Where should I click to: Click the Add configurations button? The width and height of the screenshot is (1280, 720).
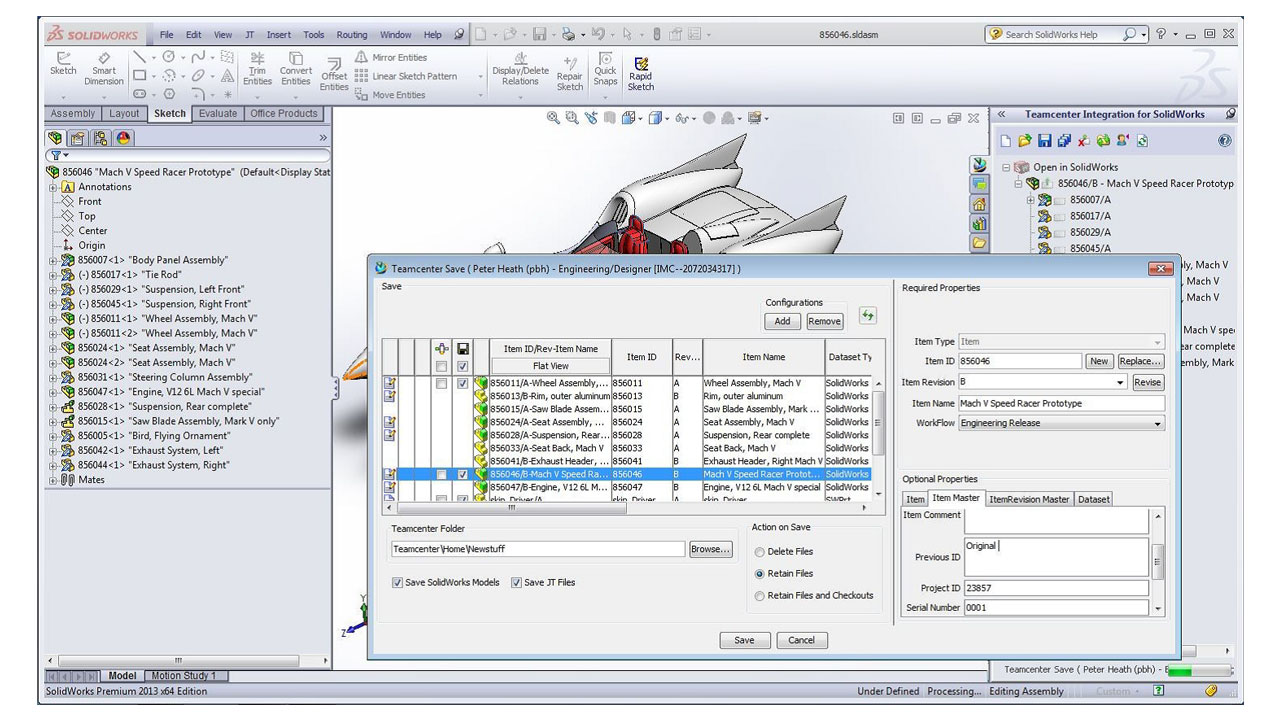coord(782,321)
